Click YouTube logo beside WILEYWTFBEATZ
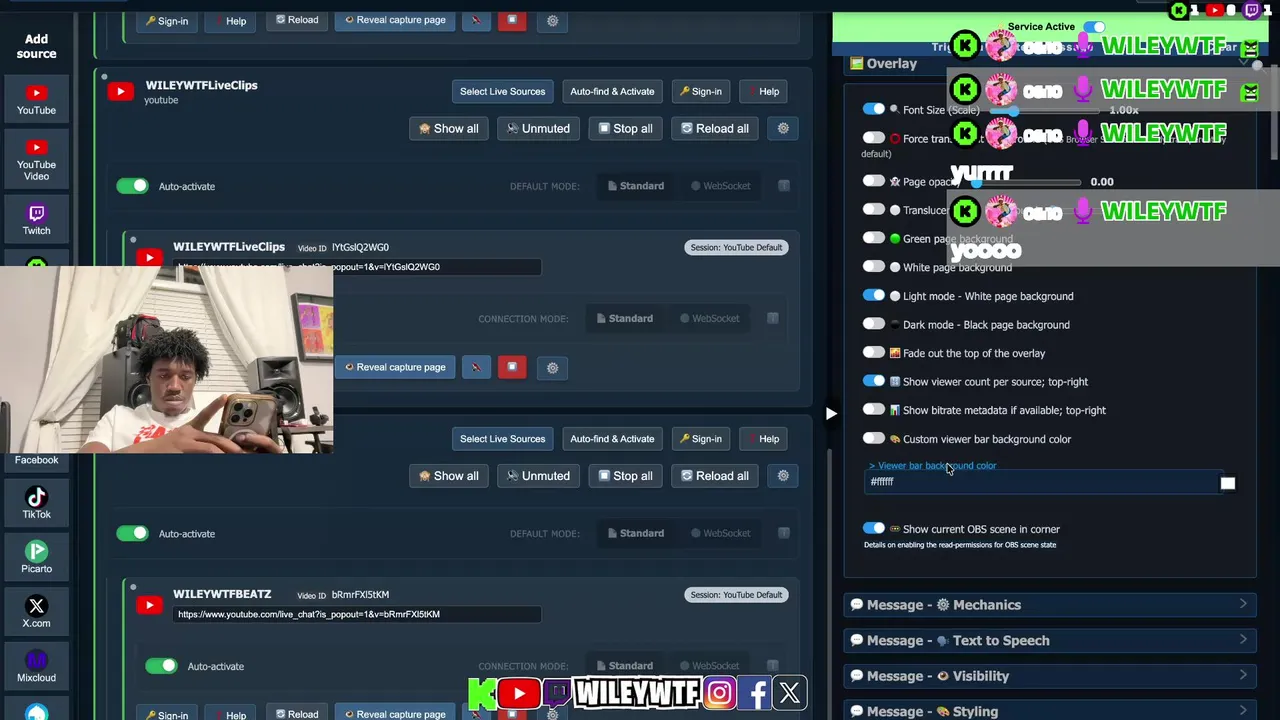Viewport: 1280px width, 720px height. 150,604
